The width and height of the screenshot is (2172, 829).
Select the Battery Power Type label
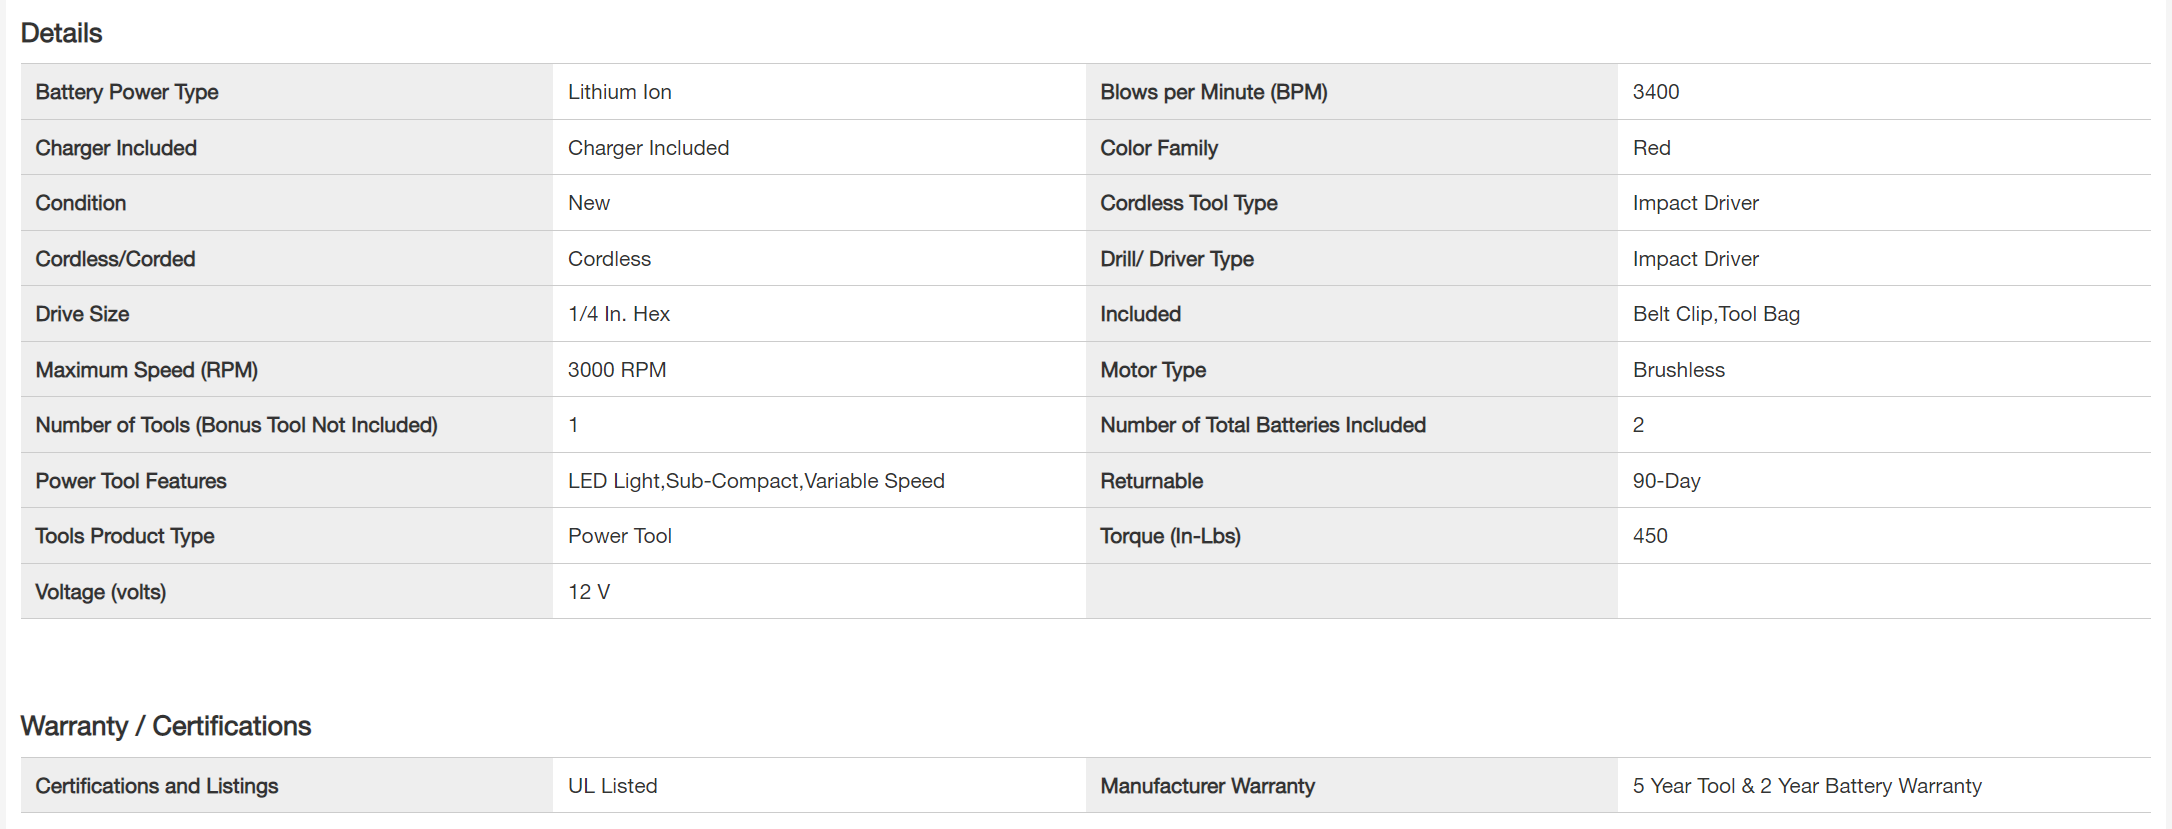point(127,92)
